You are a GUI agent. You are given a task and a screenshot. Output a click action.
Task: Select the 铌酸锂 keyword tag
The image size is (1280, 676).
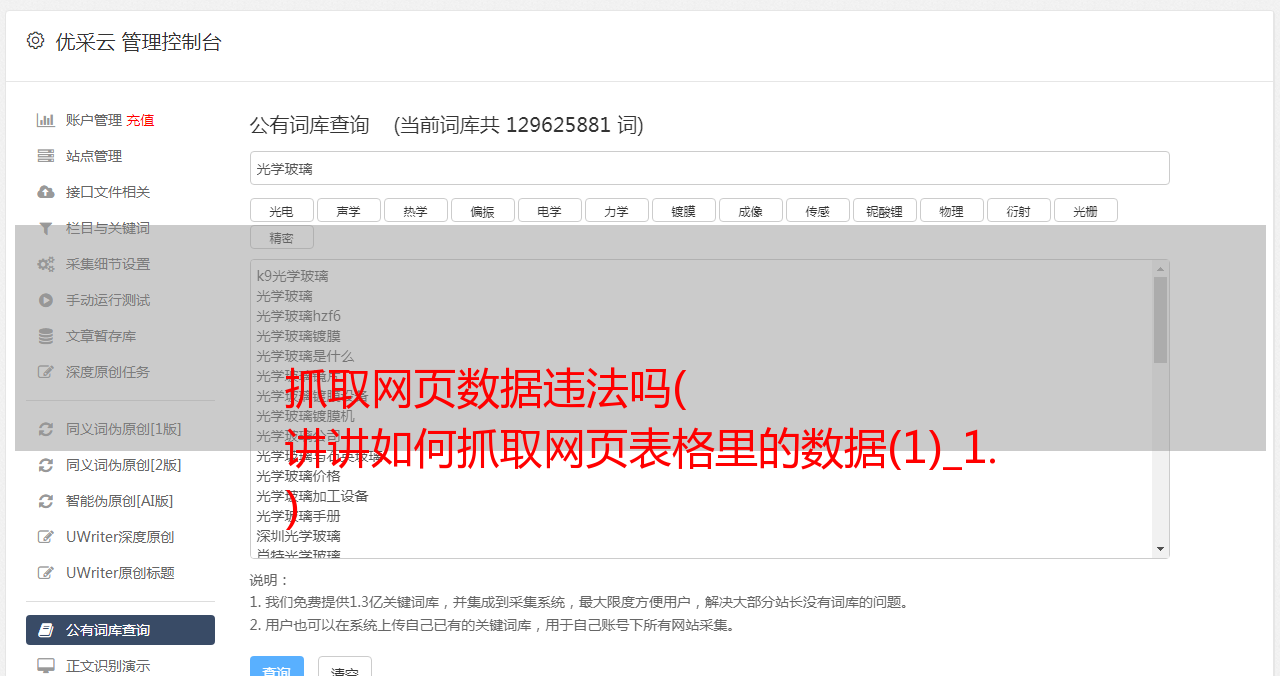(x=885, y=210)
